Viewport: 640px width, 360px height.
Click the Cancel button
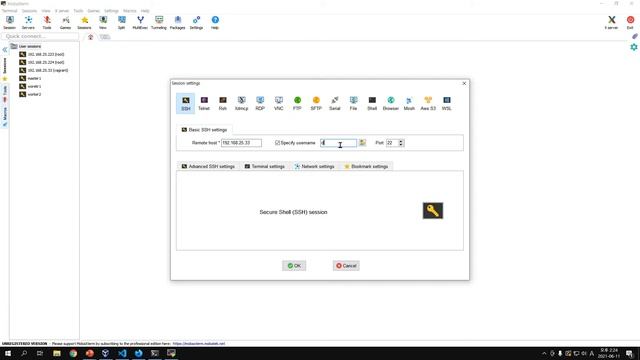pyautogui.click(x=346, y=266)
